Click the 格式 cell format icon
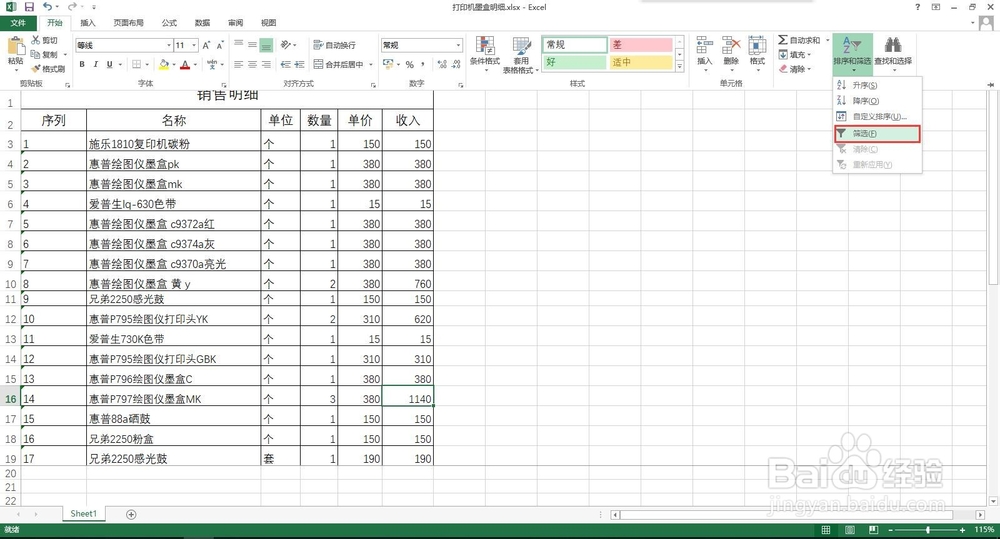 tap(757, 45)
